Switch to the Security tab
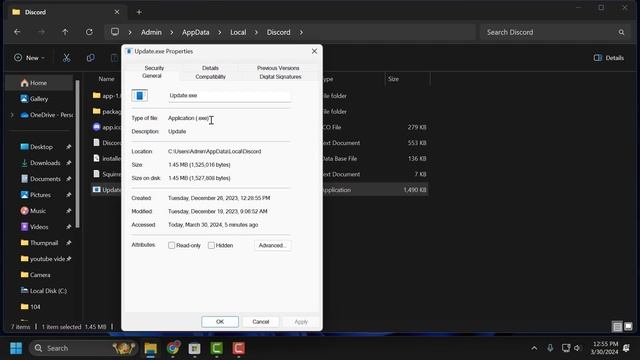 pos(154,68)
